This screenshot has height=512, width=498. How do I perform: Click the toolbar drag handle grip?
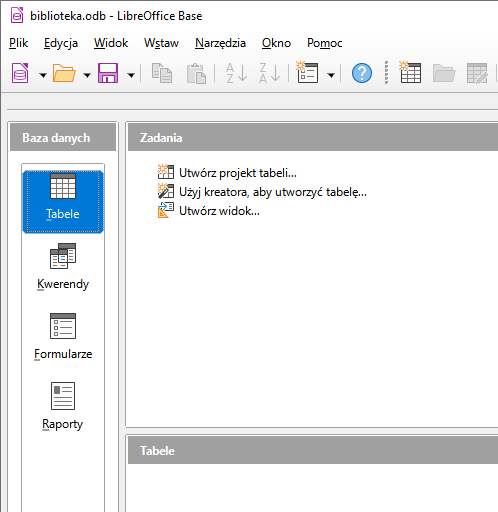point(386,73)
